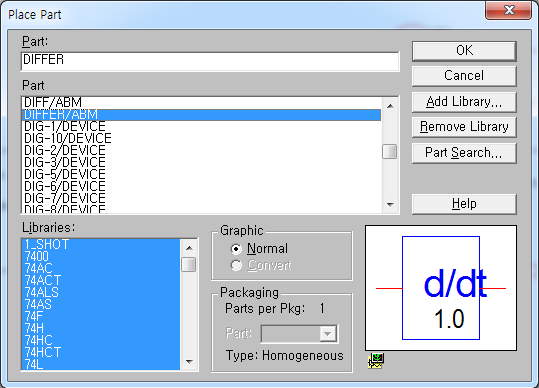Select DIG-3/DEVICE in the part list
539x388 pixels.
[202, 163]
